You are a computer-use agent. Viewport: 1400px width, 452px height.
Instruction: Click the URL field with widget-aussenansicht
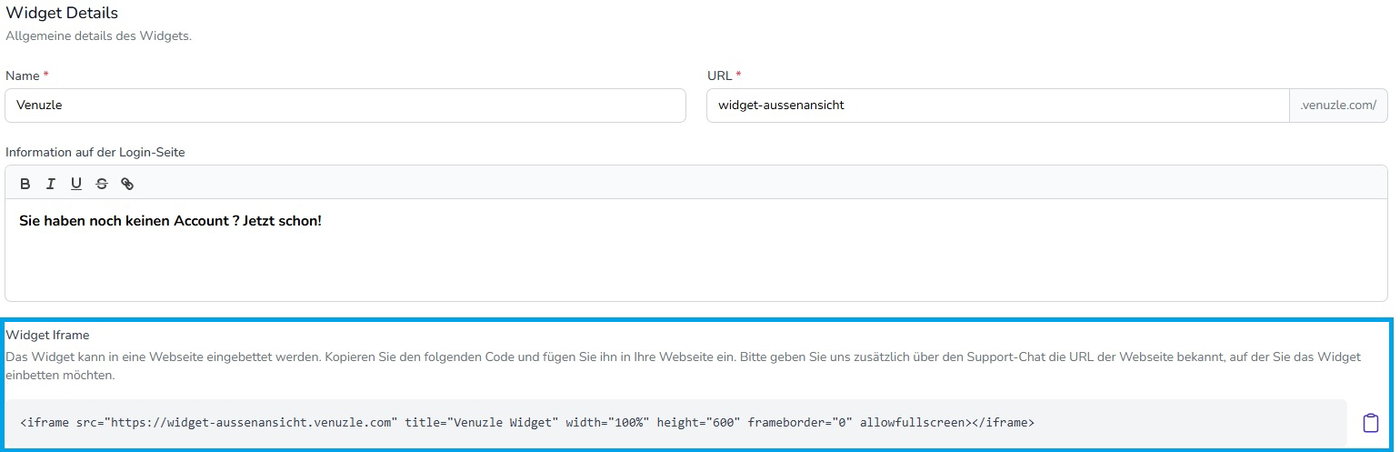[x=997, y=105]
